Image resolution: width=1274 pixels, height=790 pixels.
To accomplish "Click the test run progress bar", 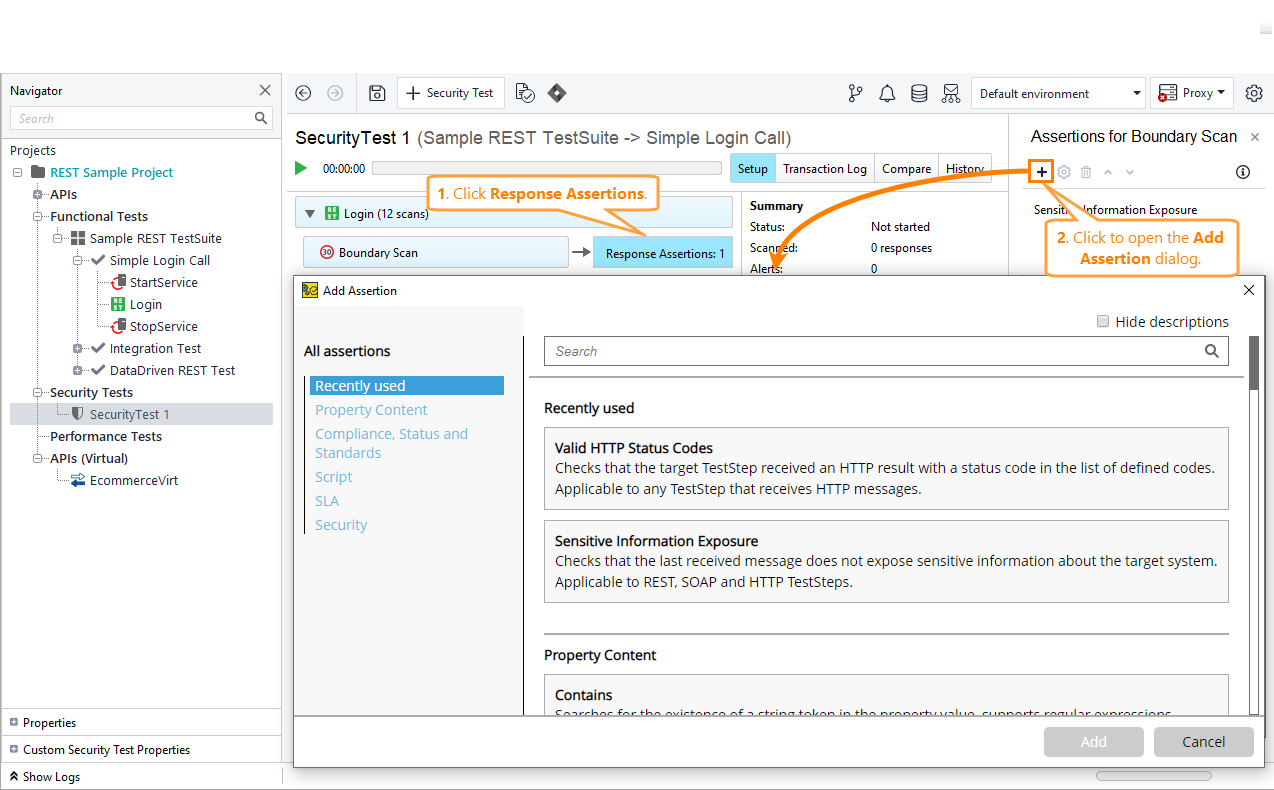I will (x=546, y=169).
